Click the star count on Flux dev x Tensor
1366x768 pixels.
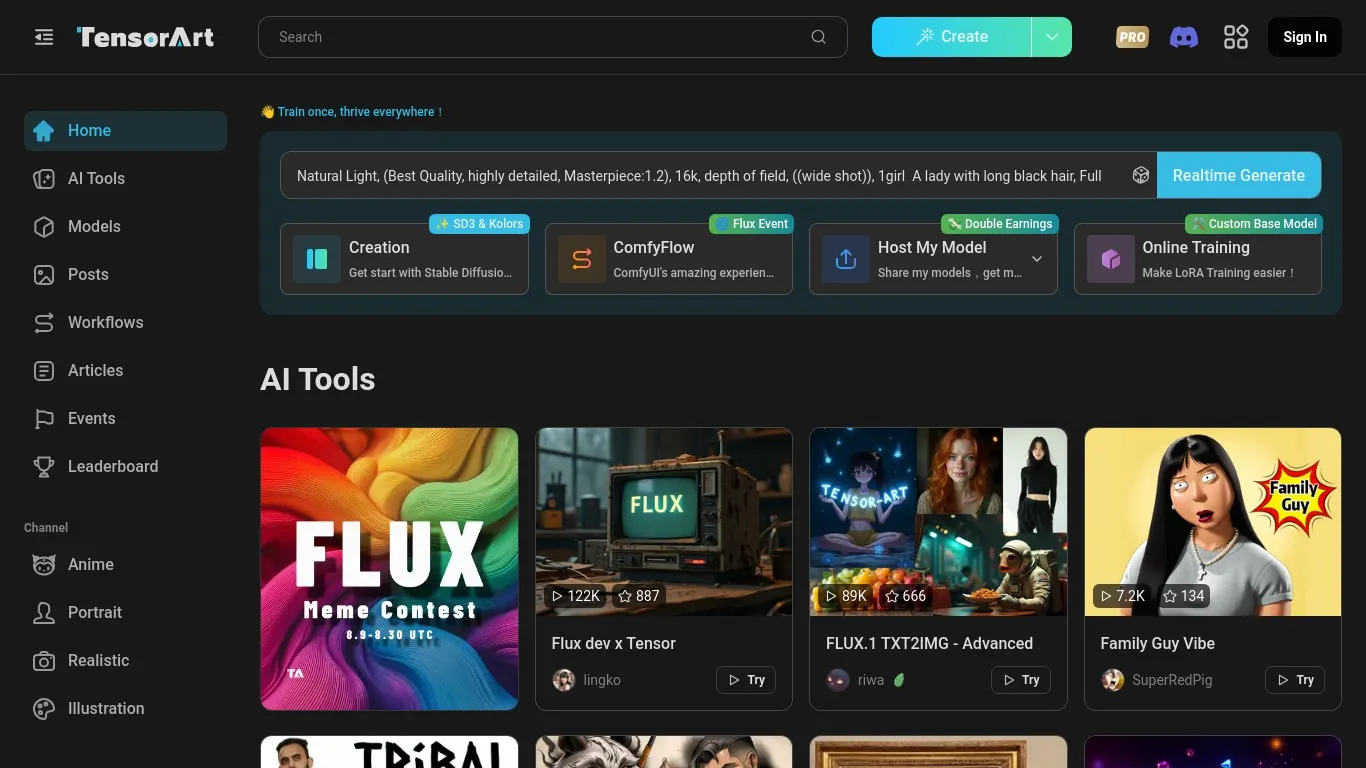pos(638,596)
